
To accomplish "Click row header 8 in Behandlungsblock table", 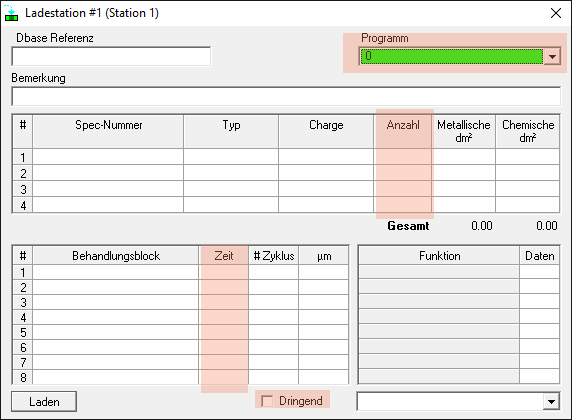I will click(x=23, y=377).
